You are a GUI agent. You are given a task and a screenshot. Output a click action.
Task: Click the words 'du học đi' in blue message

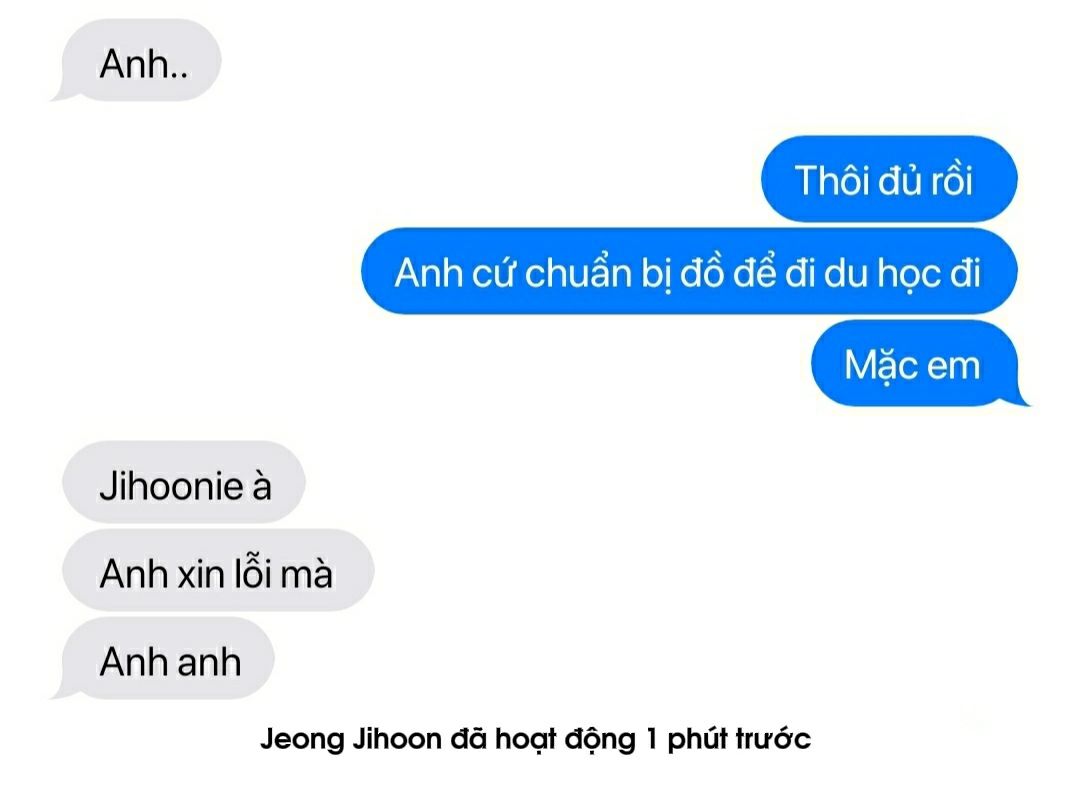902,273
